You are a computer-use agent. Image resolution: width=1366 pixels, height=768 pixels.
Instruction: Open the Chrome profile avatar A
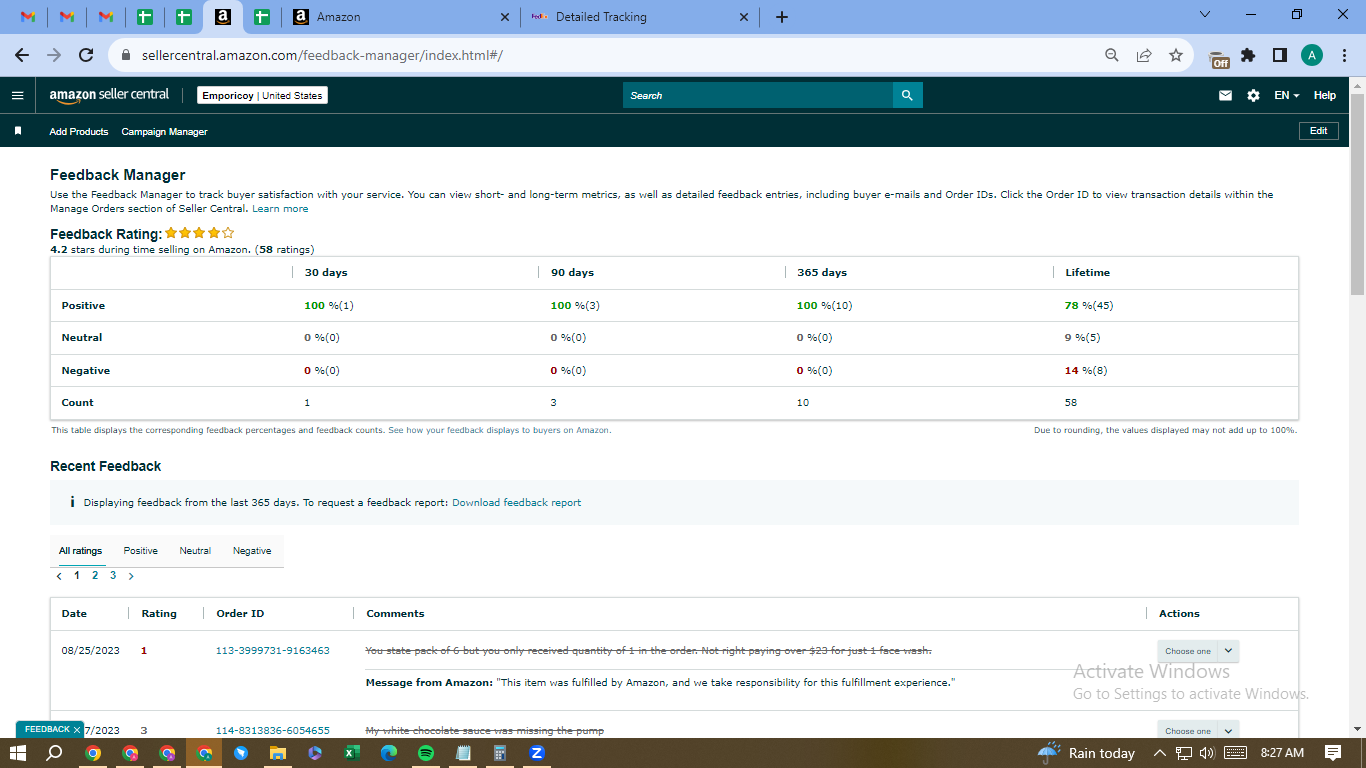point(1312,55)
